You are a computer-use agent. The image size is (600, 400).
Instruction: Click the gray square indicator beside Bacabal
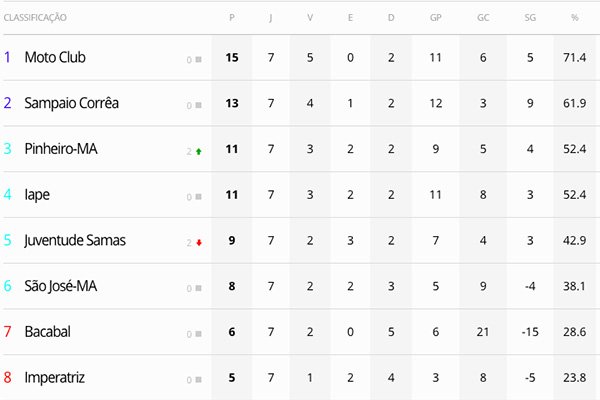(198, 334)
